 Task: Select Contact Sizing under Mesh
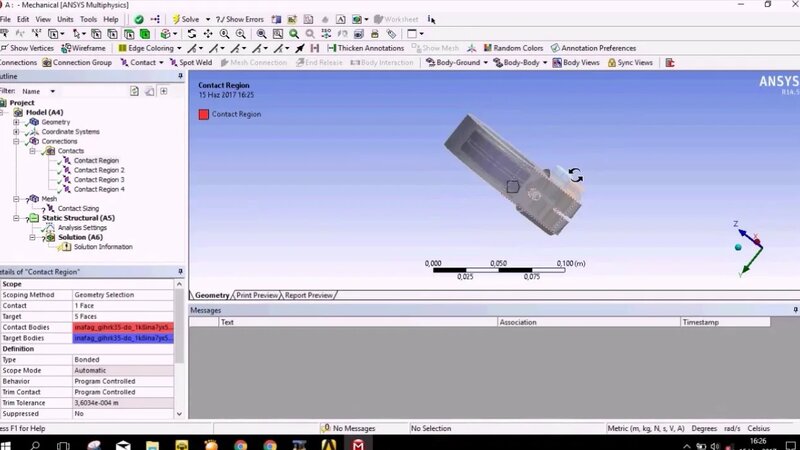pyautogui.click(x=78, y=208)
